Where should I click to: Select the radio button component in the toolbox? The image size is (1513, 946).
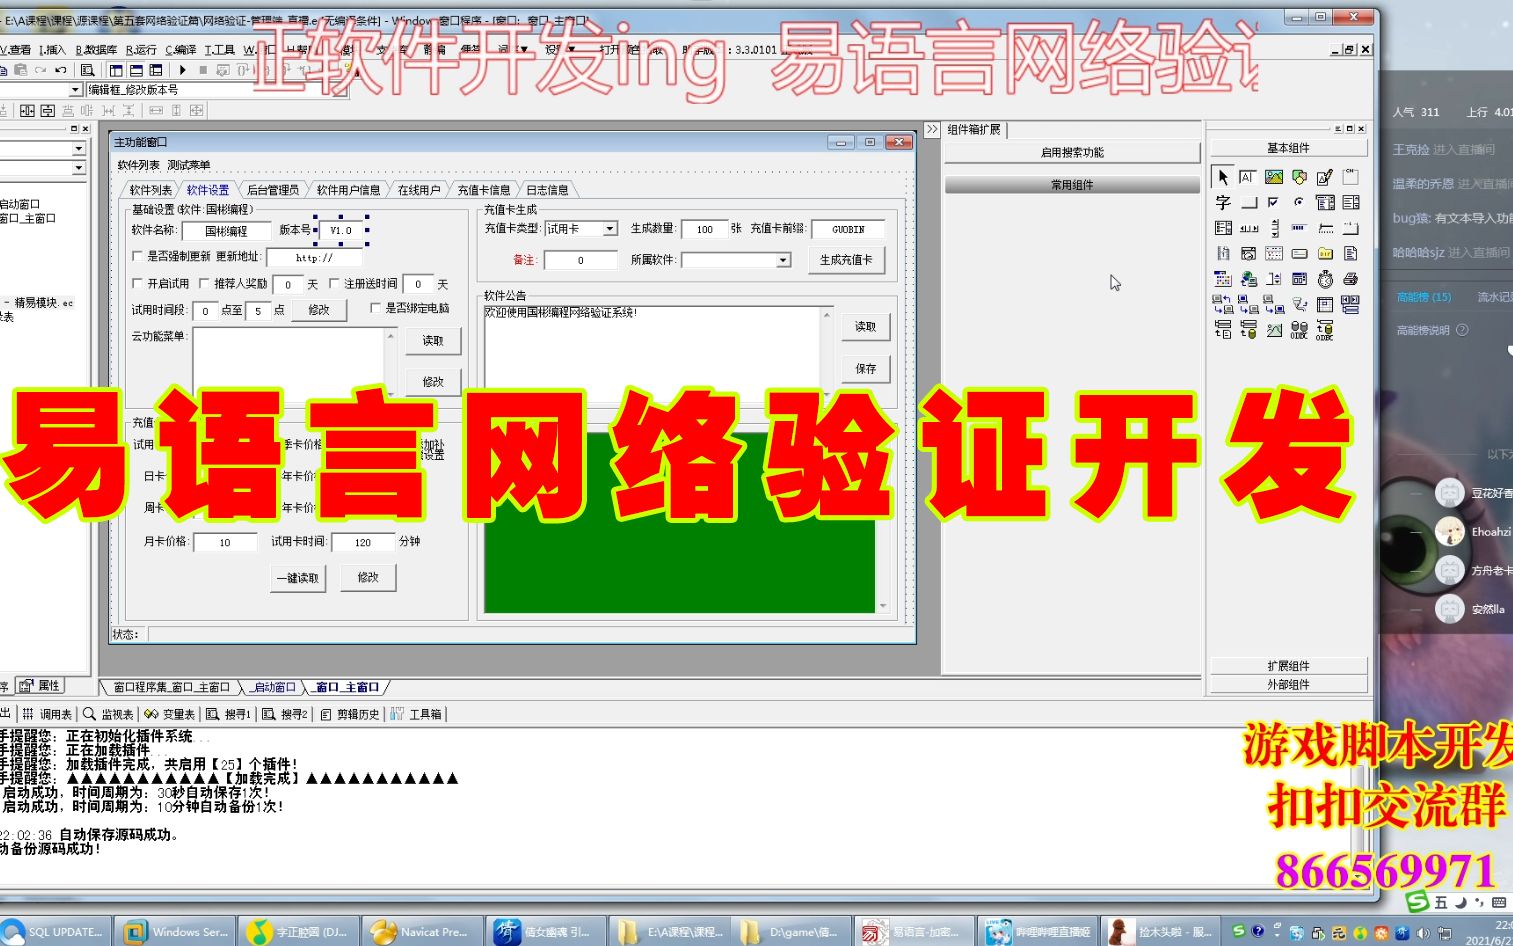point(1299,202)
